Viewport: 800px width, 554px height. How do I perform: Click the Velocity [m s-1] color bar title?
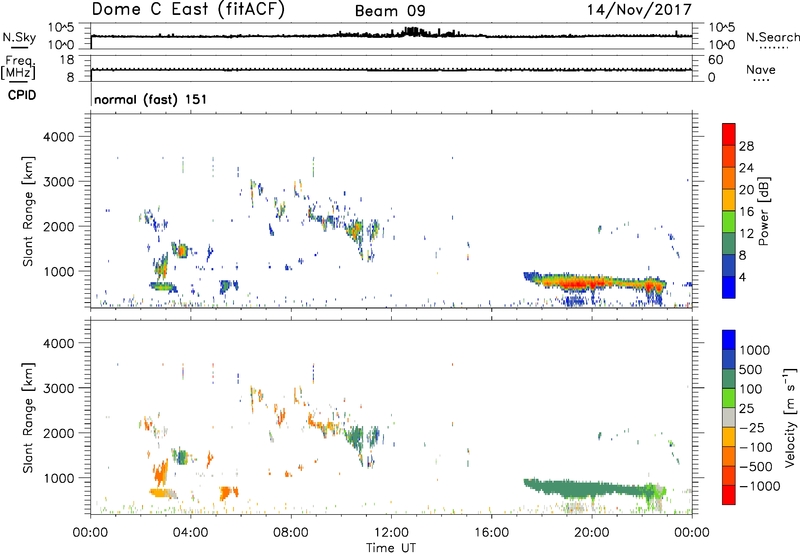[790, 417]
